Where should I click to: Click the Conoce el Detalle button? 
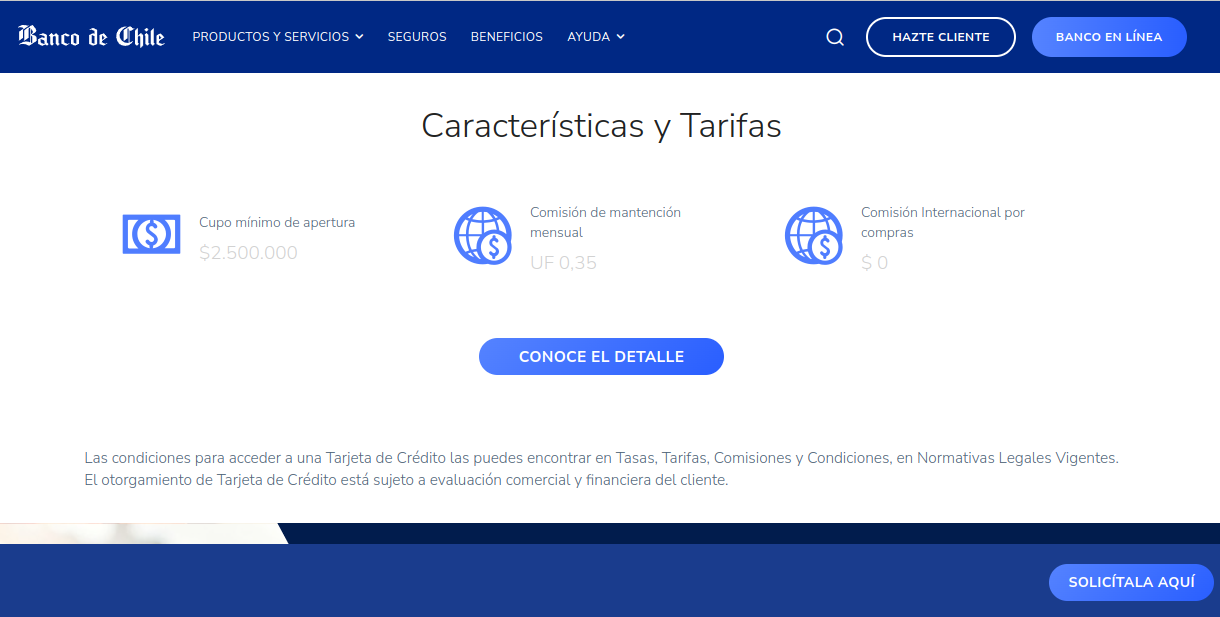[601, 357]
